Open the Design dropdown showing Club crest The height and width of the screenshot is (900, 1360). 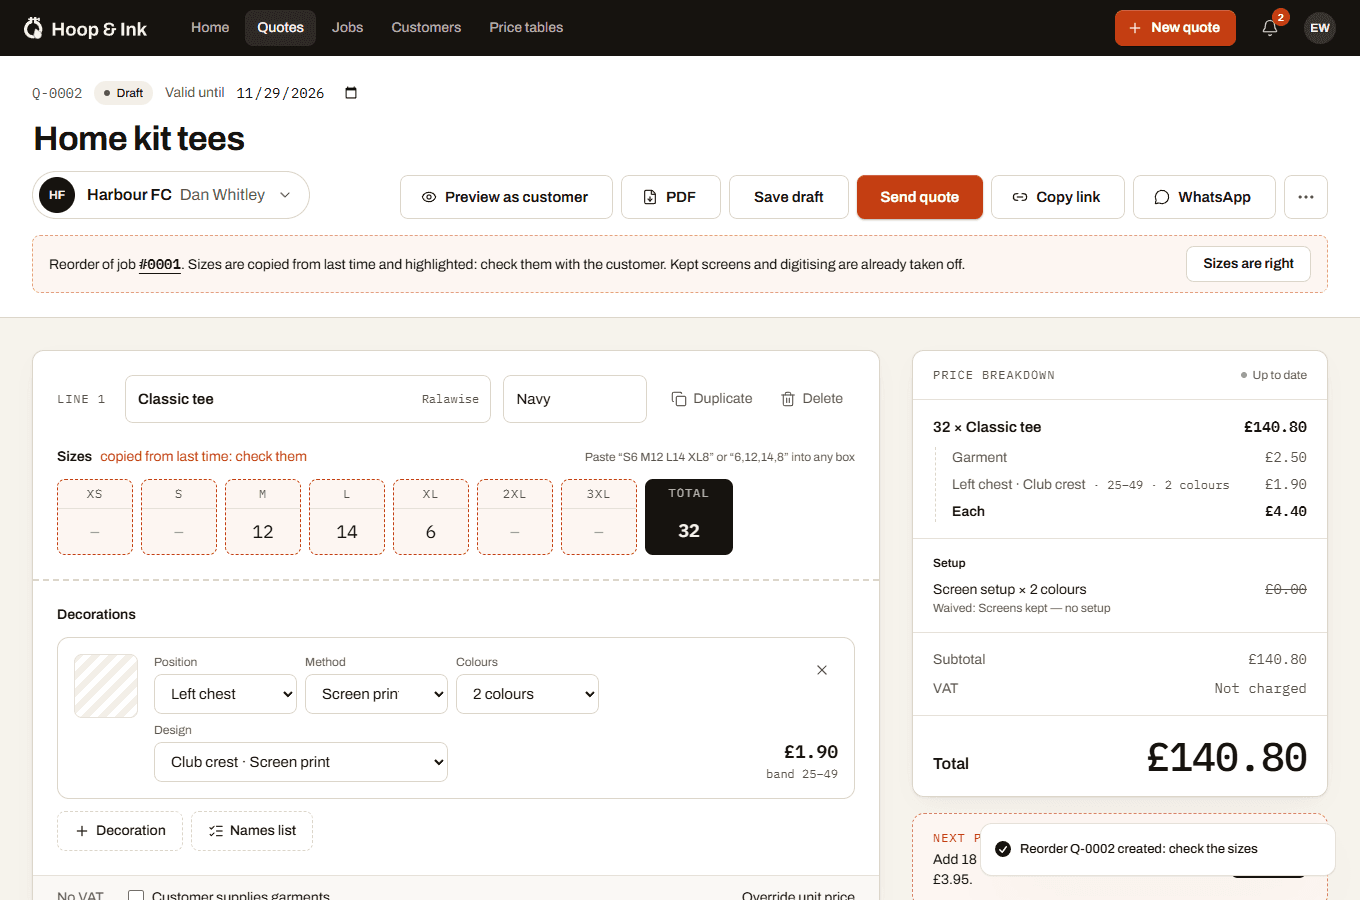point(301,762)
